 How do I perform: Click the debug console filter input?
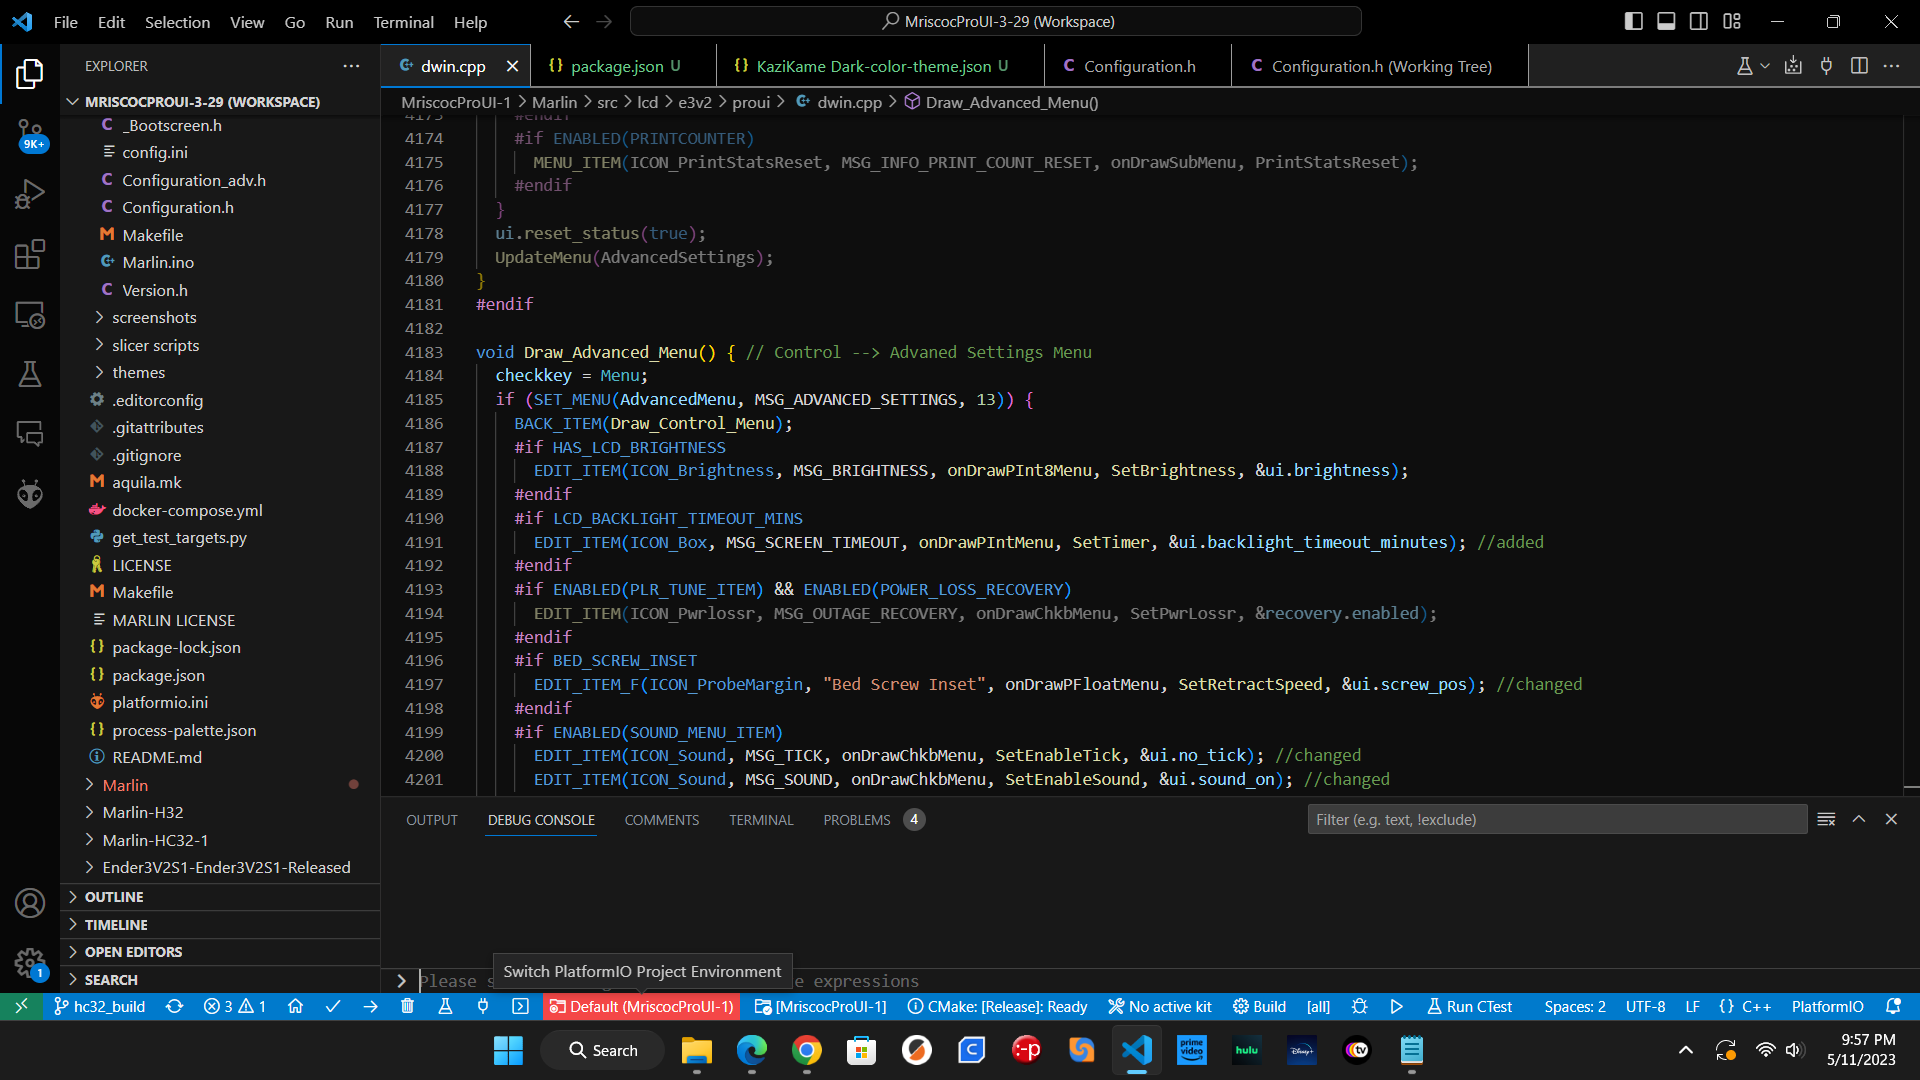tap(1557, 819)
